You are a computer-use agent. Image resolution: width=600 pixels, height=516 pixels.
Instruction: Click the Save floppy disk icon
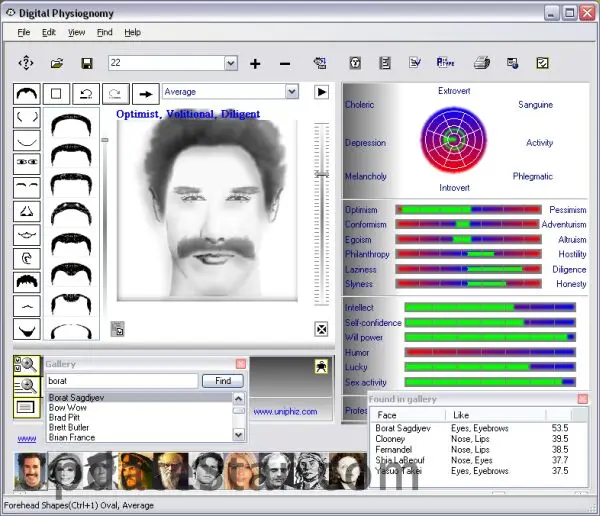tap(87, 64)
